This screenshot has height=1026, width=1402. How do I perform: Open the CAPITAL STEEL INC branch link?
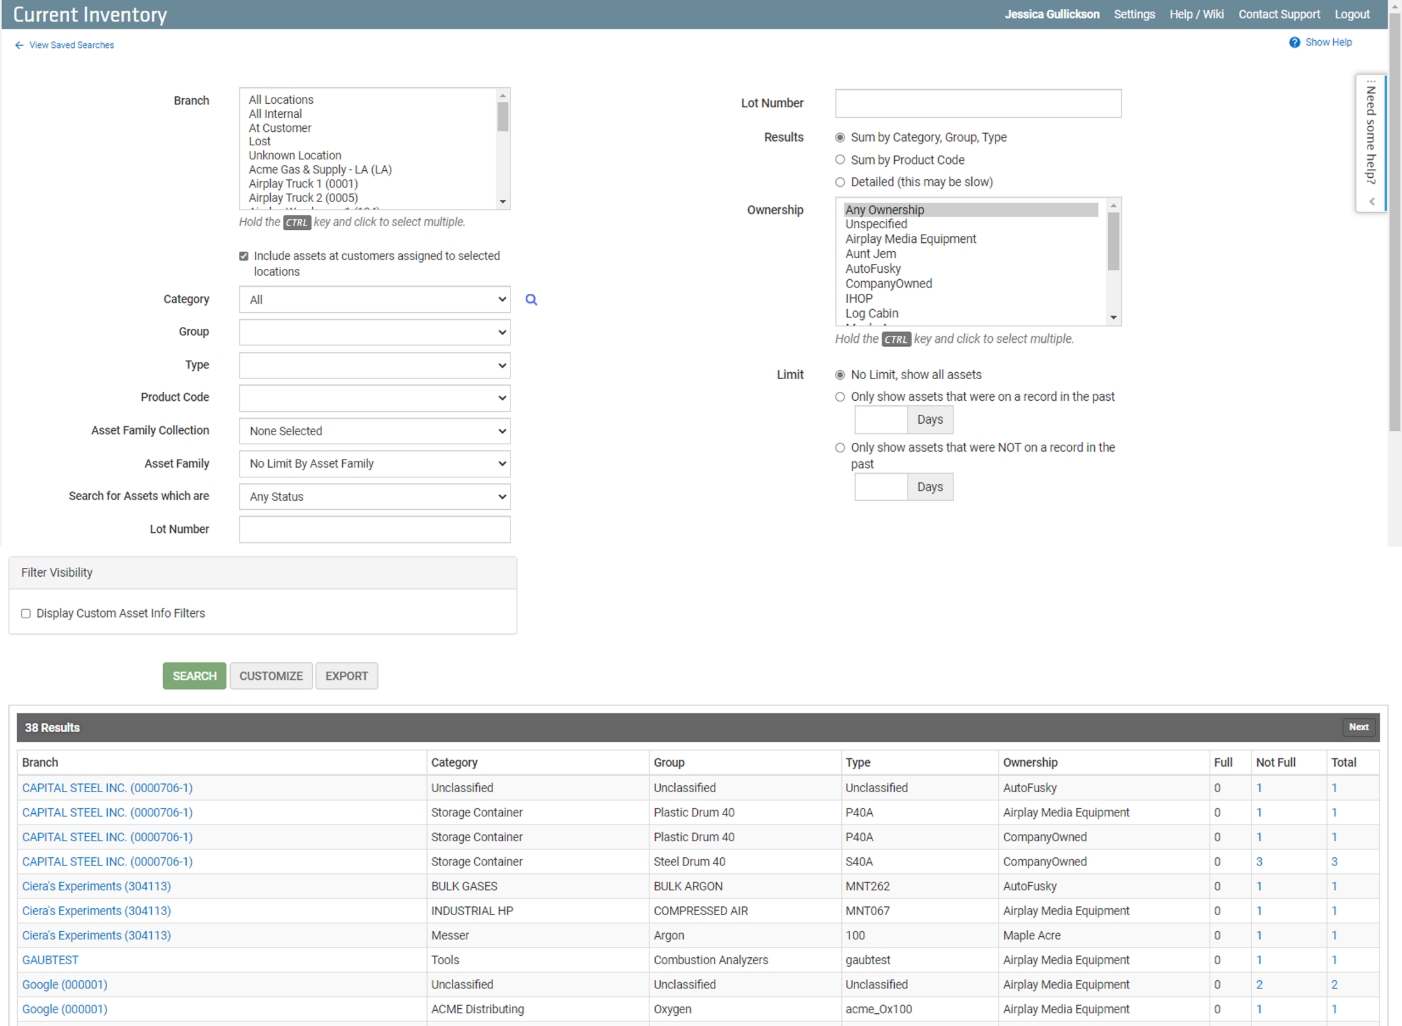pyautogui.click(x=107, y=787)
